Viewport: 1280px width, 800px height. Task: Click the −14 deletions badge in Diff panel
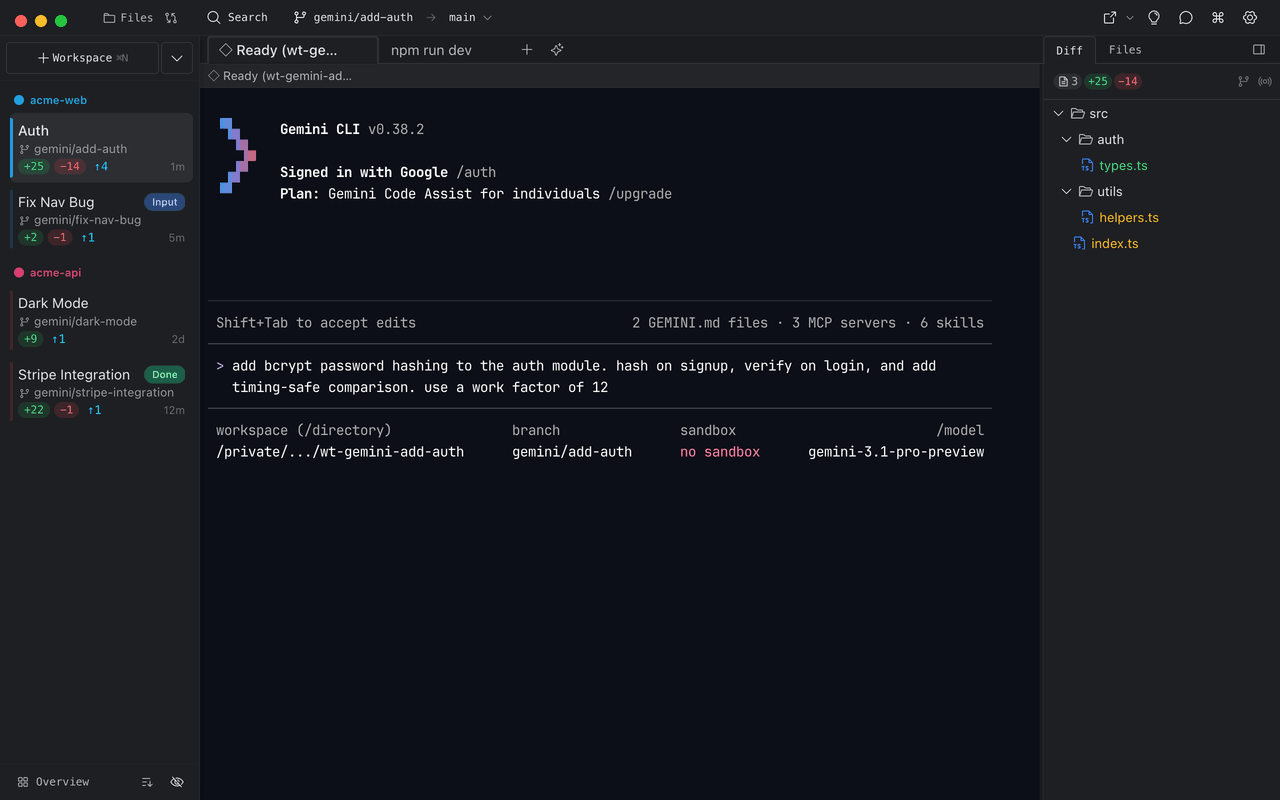coord(1128,82)
